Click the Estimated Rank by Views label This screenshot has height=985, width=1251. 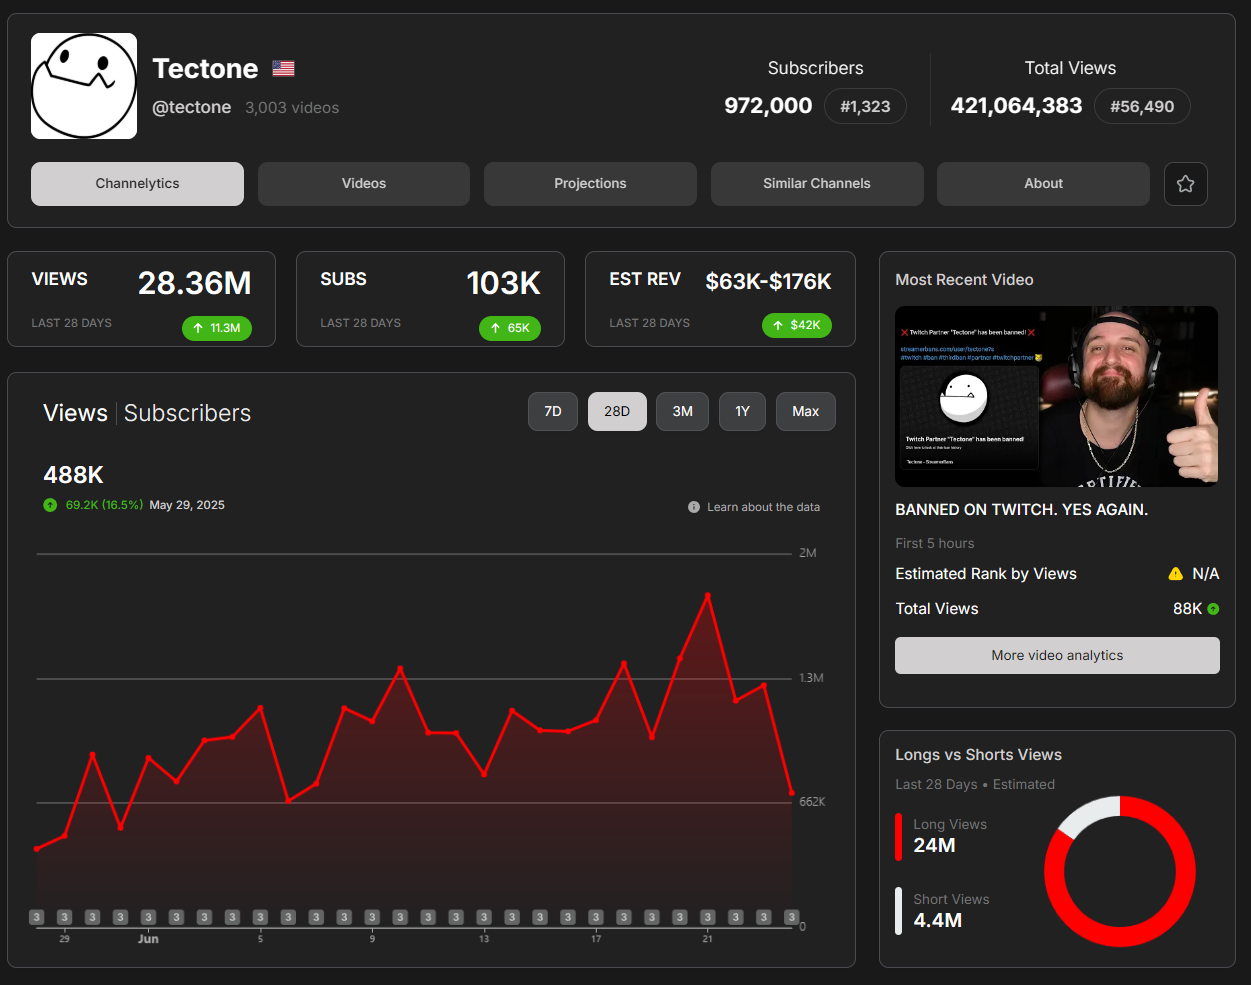[986, 574]
